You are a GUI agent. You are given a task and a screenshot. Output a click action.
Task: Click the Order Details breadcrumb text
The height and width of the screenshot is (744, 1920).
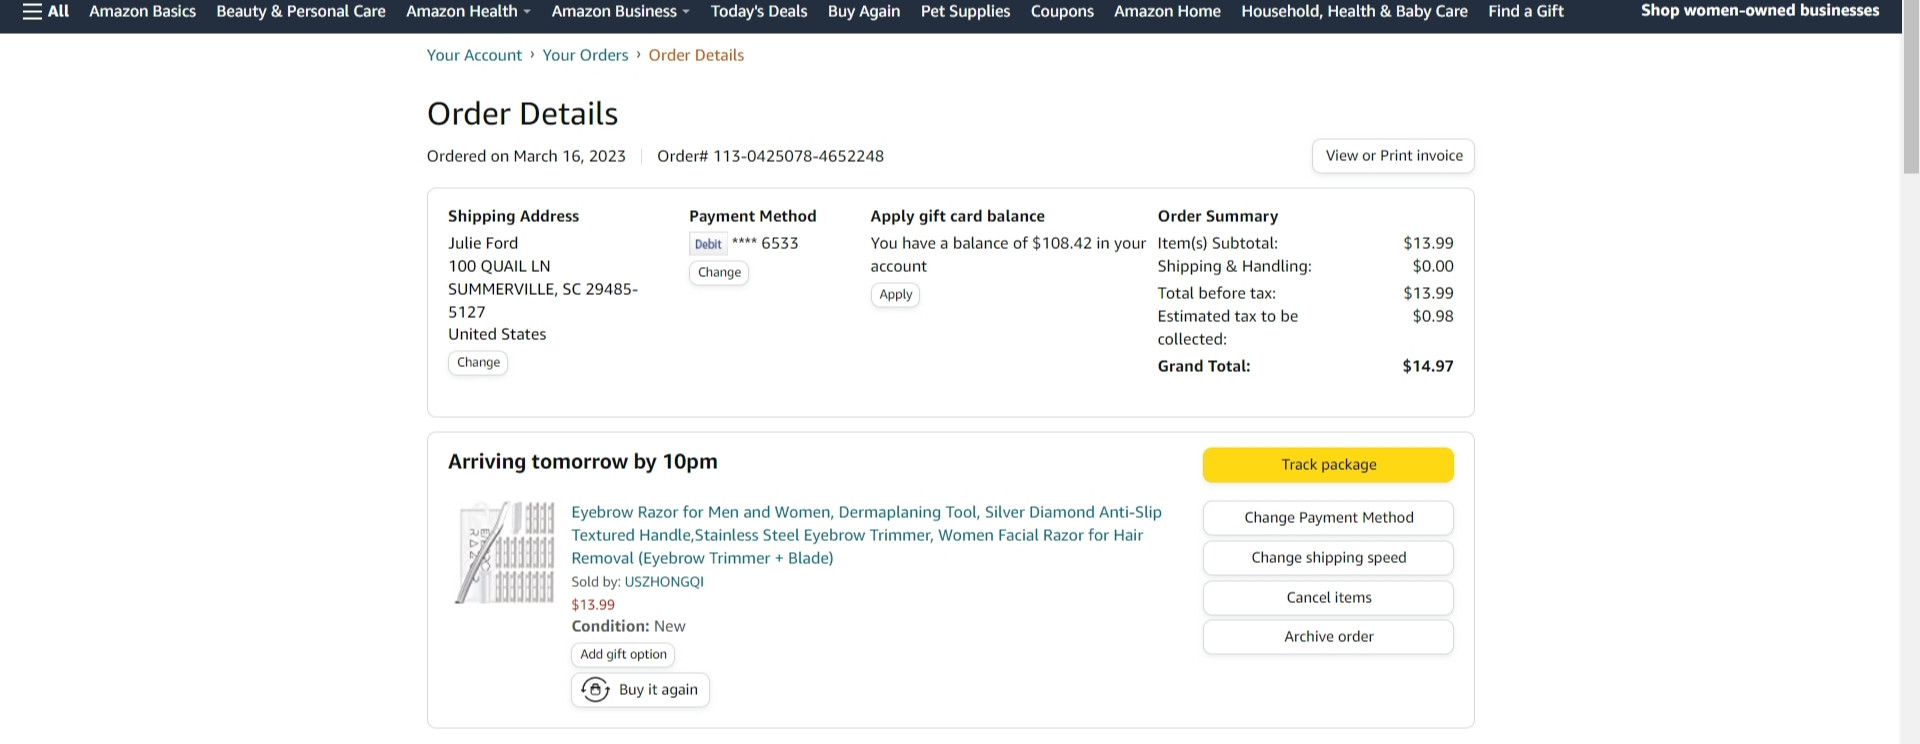pos(696,55)
